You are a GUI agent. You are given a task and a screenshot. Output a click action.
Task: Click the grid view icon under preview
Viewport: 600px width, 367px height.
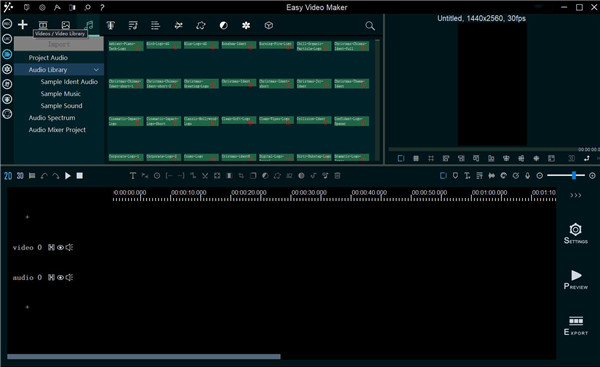click(416, 158)
